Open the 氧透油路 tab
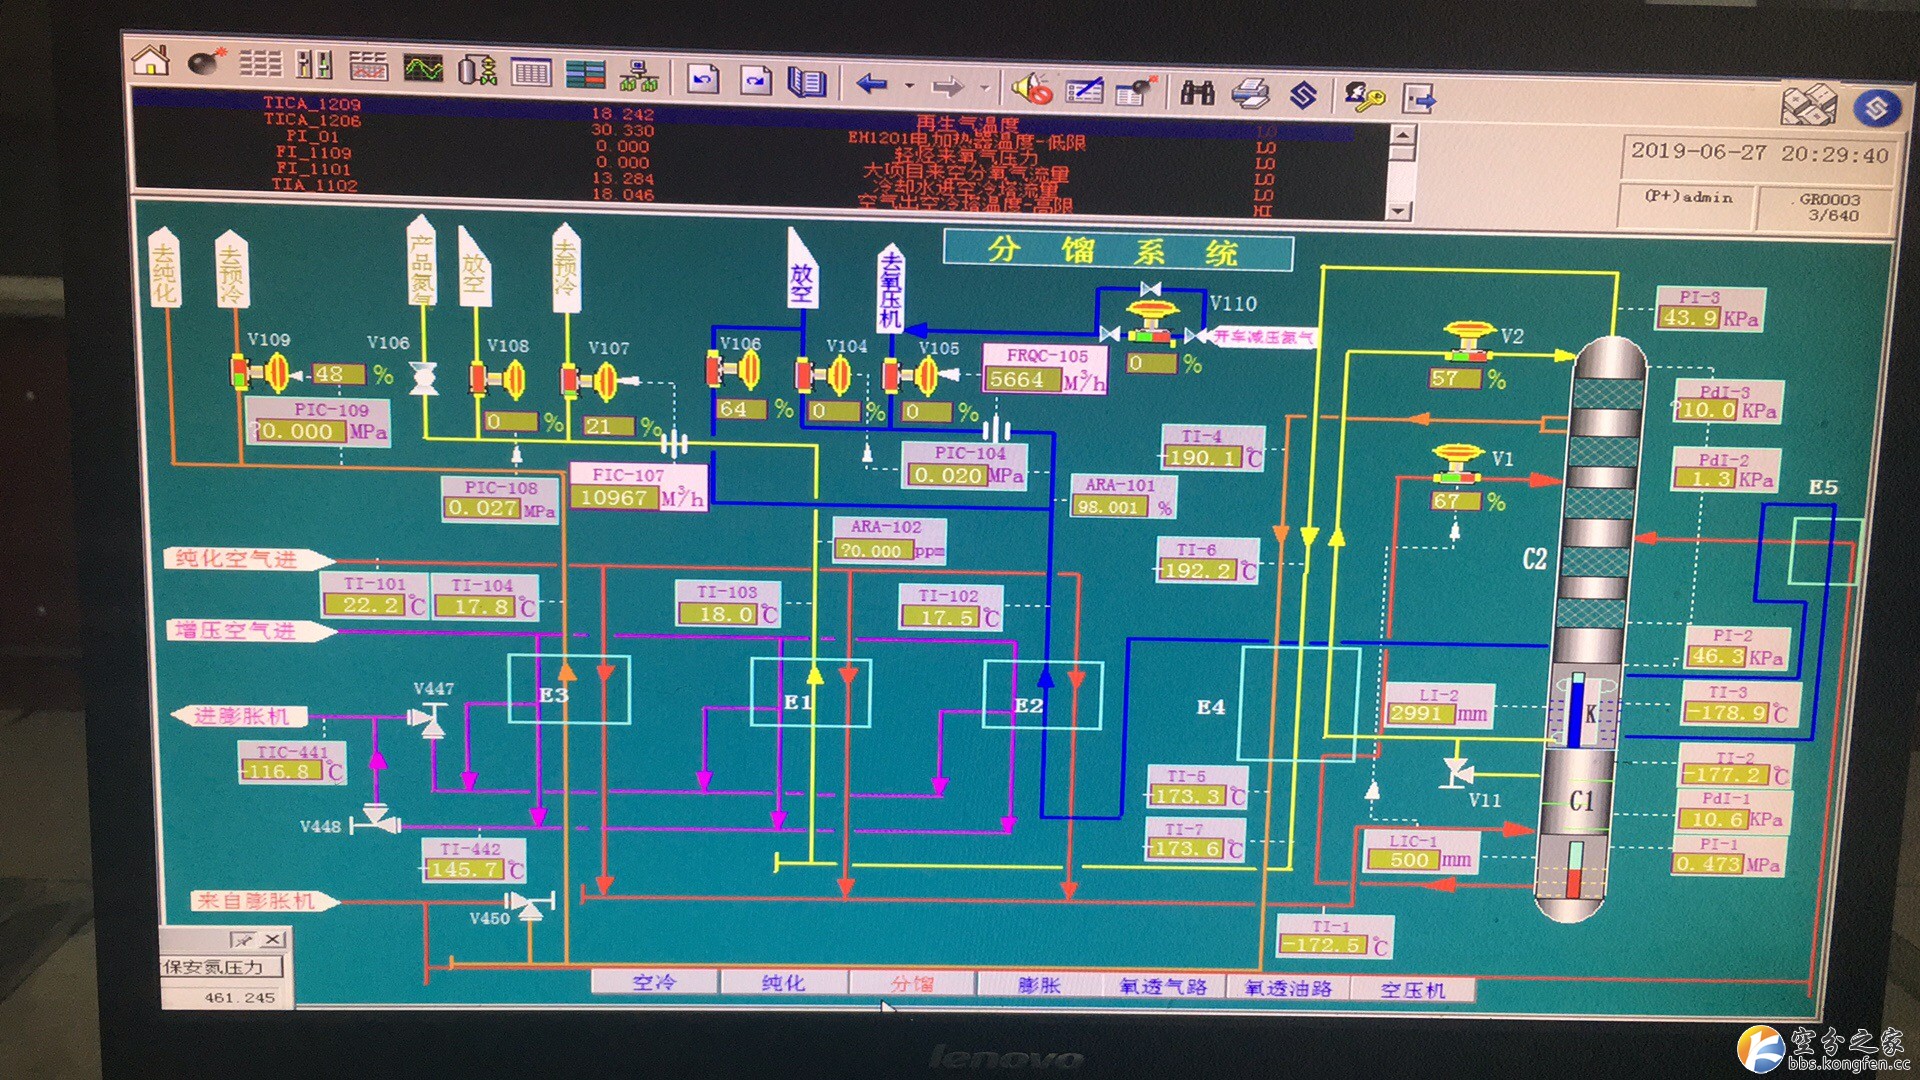Screen dimensions: 1920x1080 [x=1288, y=989]
